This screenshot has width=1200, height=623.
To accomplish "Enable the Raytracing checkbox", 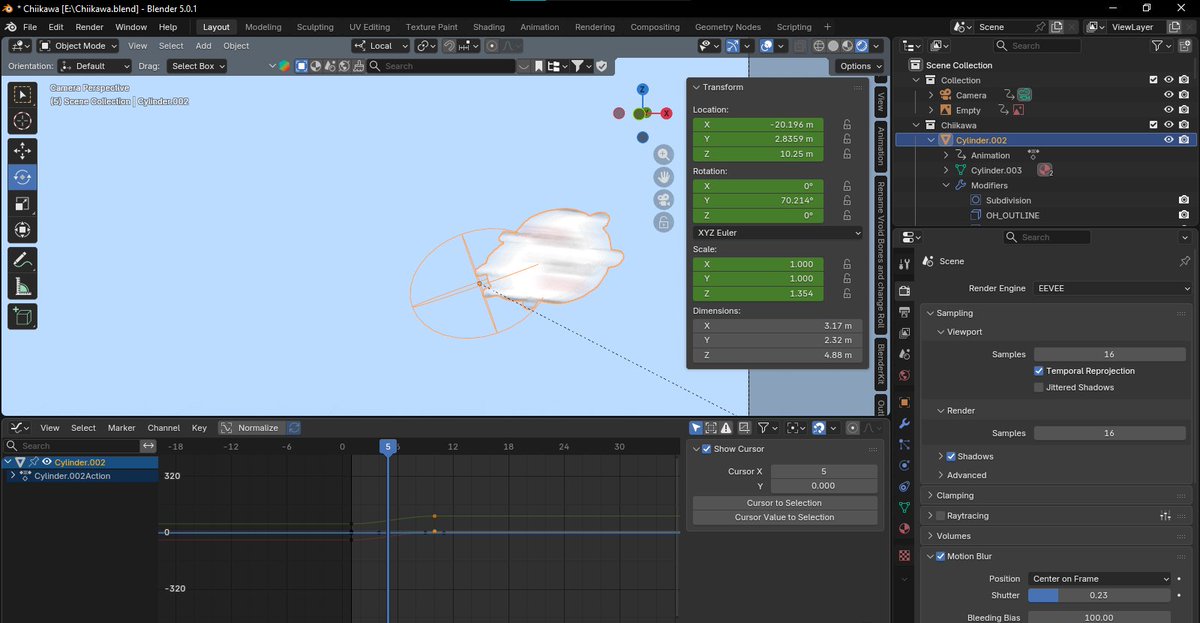I will 940,515.
